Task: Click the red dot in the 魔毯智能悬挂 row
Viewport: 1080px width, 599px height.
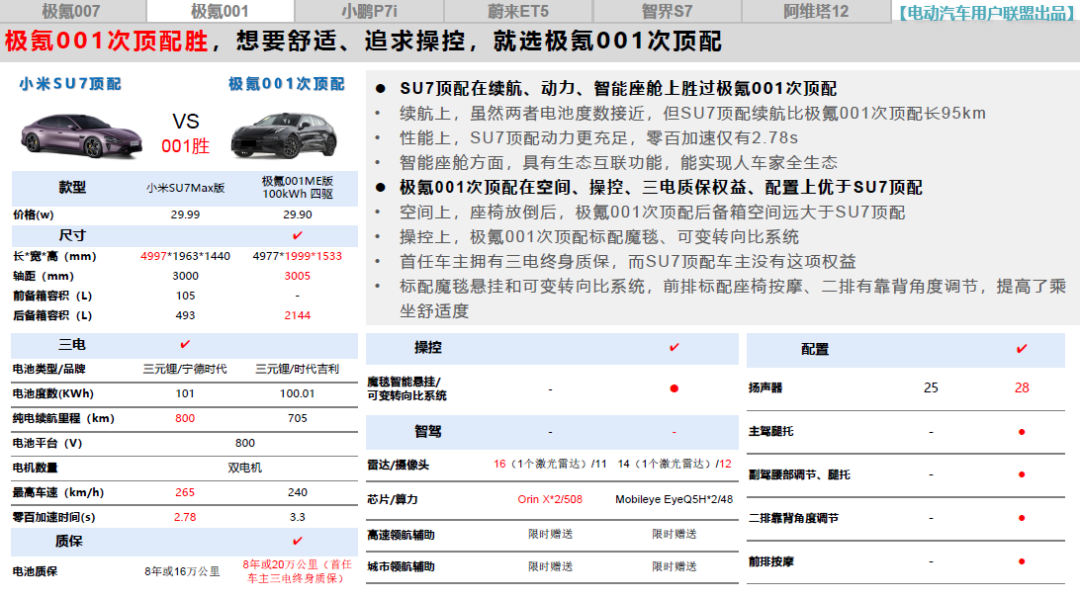Action: coord(674,388)
